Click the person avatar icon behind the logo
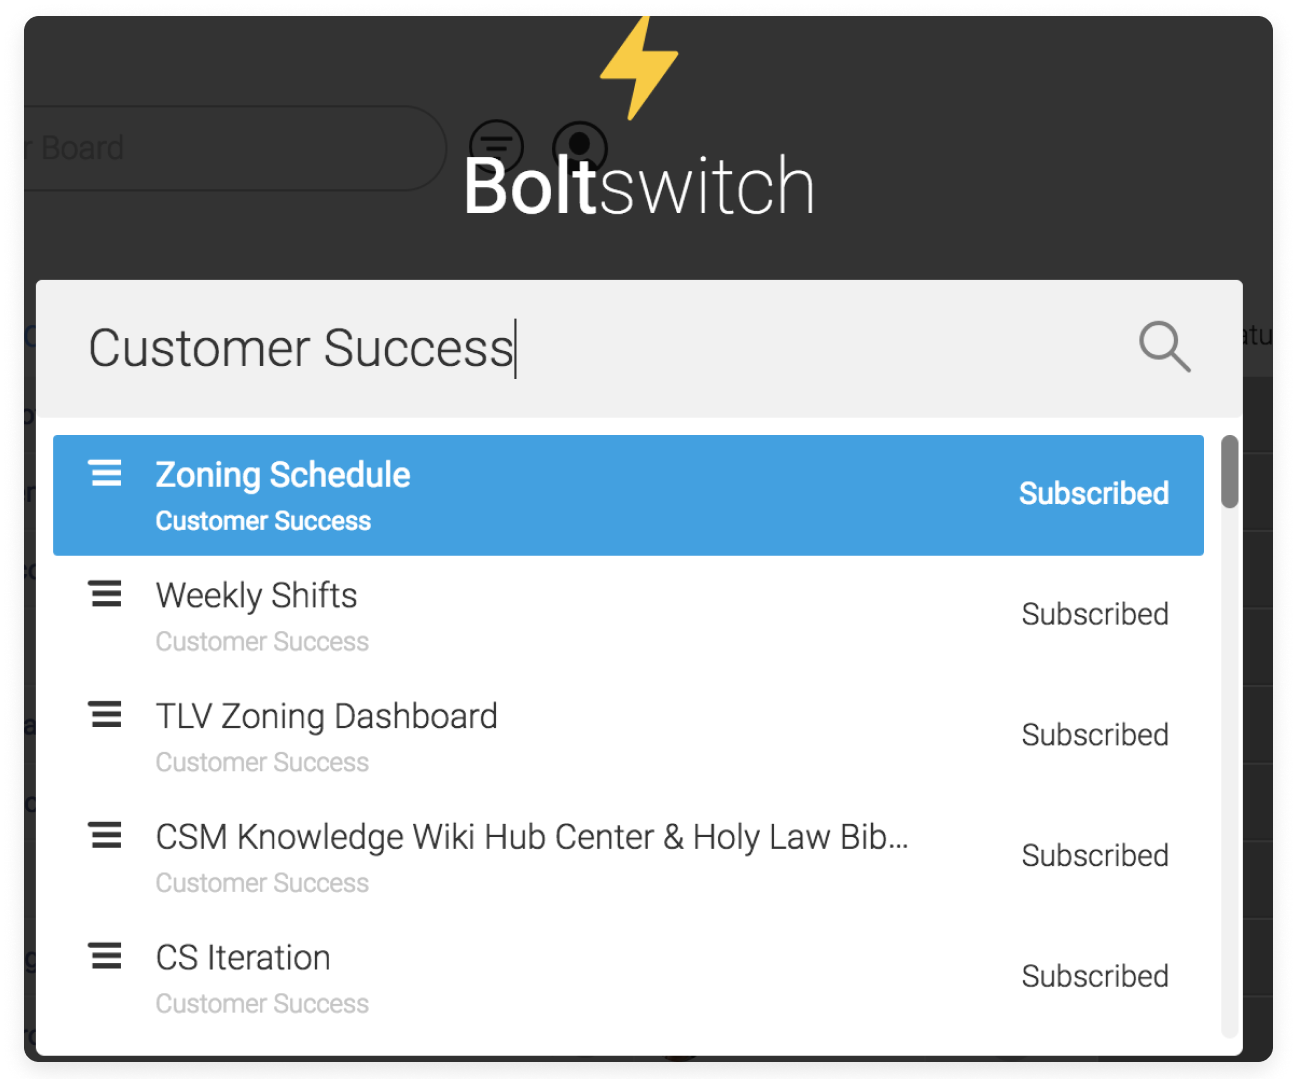Viewport: 1297px width, 1079px height. (x=580, y=146)
